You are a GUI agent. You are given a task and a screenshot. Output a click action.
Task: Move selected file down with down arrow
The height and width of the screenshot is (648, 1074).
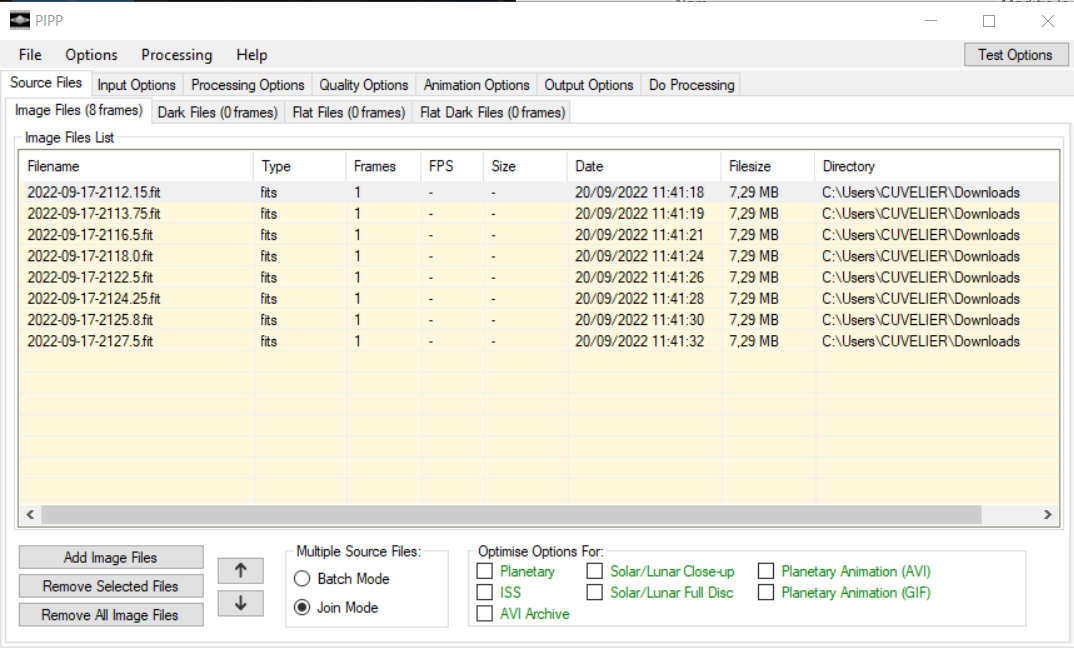tap(240, 603)
